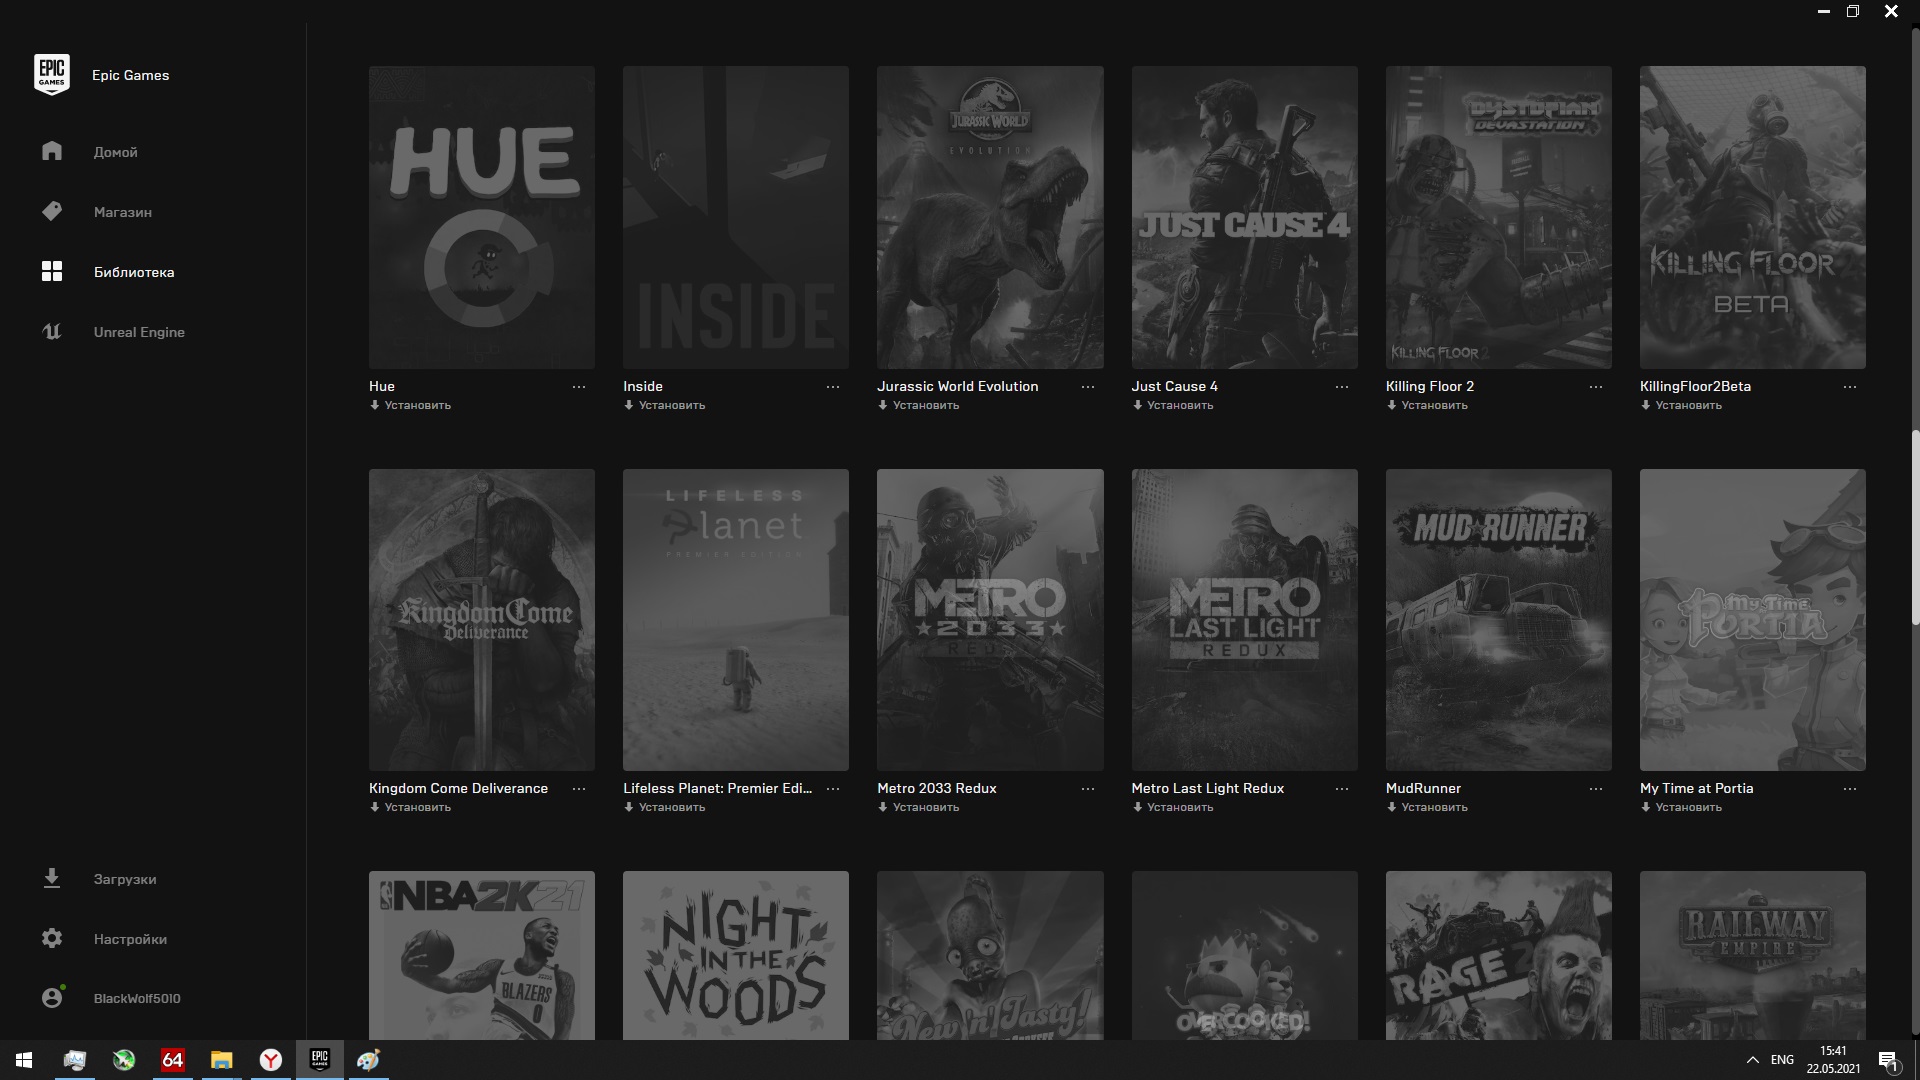This screenshot has width=1920, height=1080.
Task: Click install arrow icon under MudRunner
Action: coord(1391,807)
